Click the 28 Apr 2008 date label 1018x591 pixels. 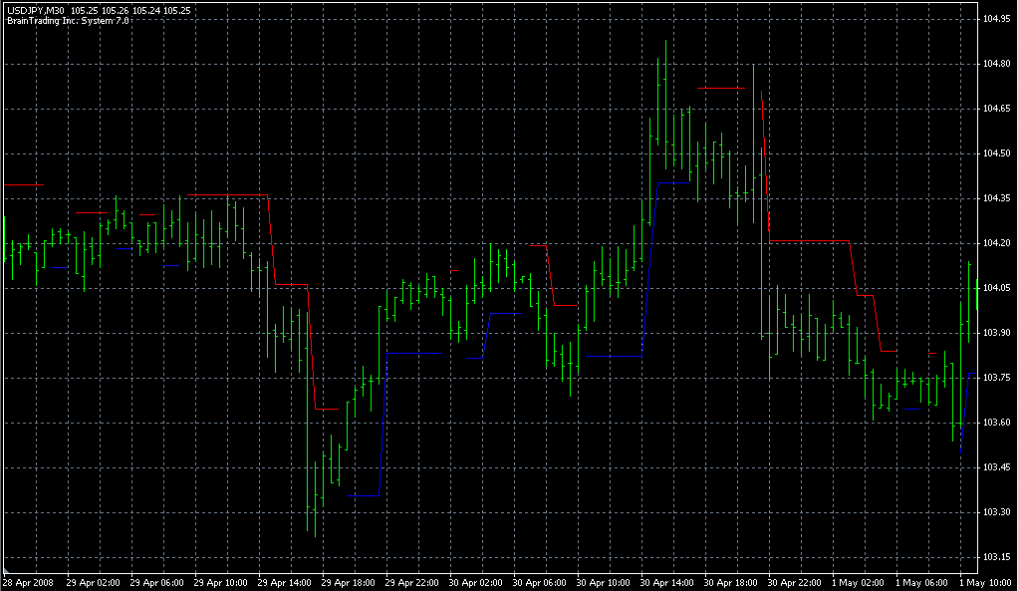tap(27, 582)
